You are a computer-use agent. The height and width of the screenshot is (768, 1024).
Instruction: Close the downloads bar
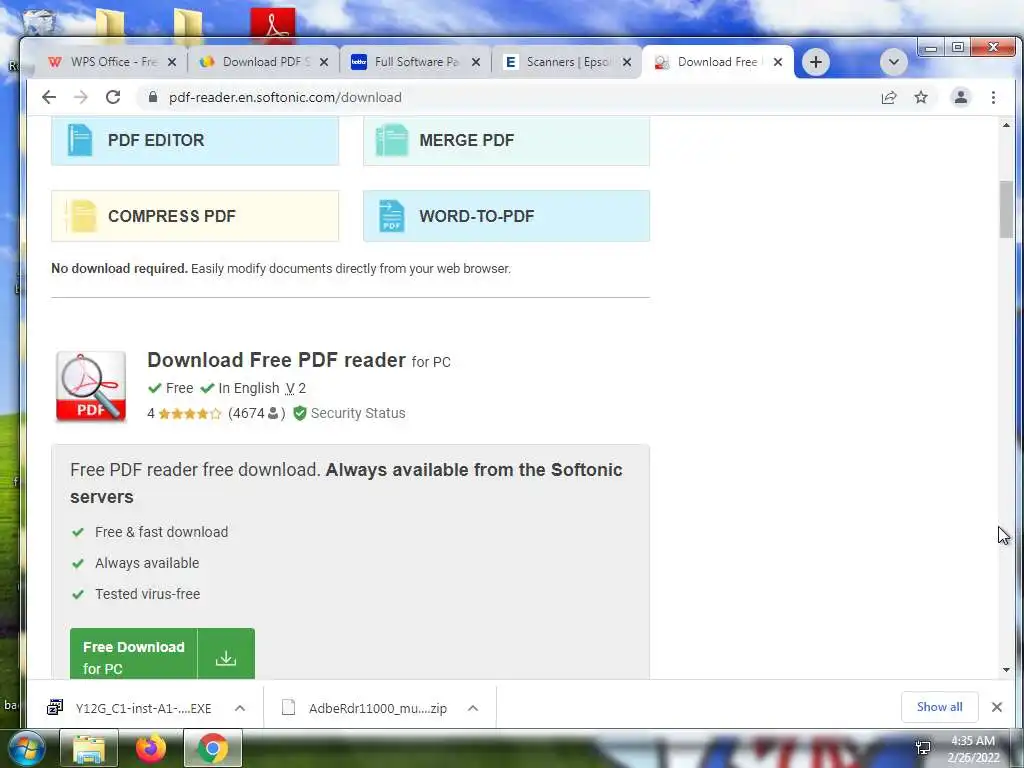[x=997, y=707]
